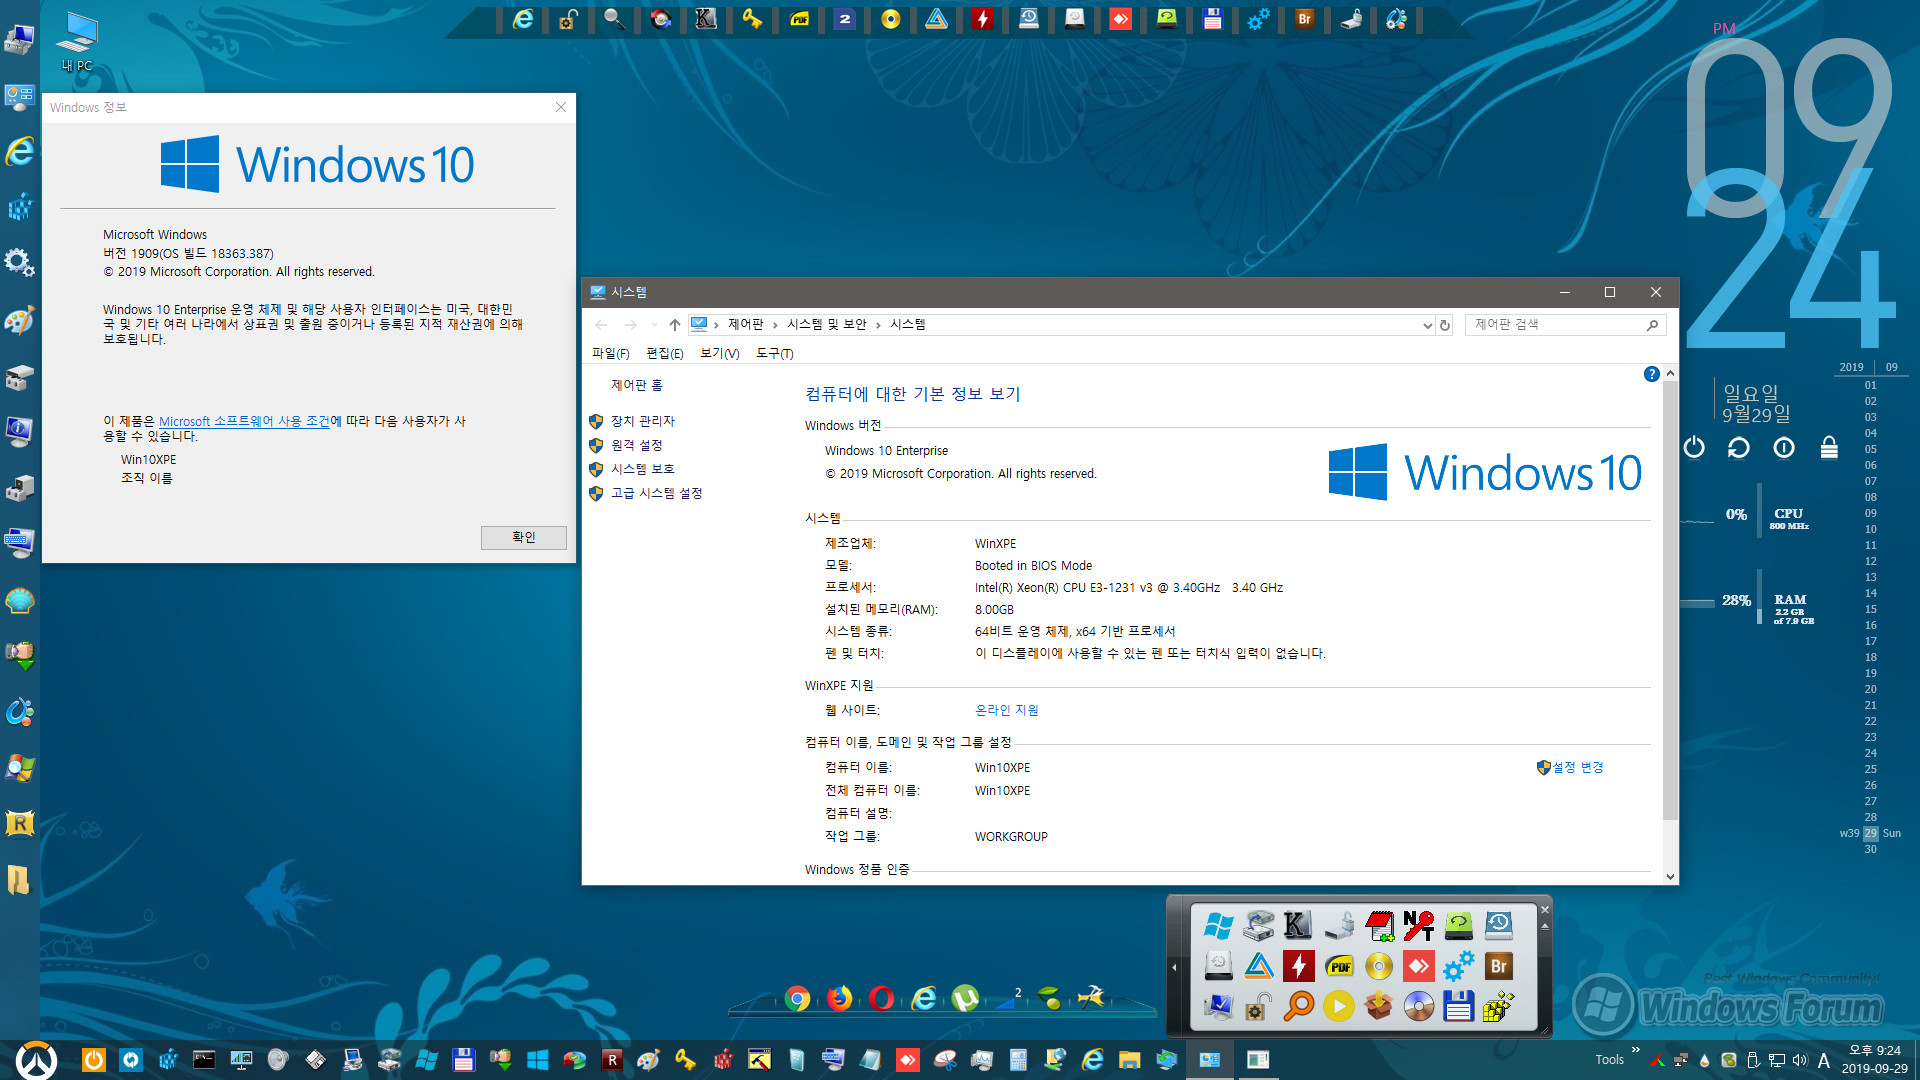Open the blue gears icon in launcher panel
The height and width of the screenshot is (1080, 1920).
1458,966
